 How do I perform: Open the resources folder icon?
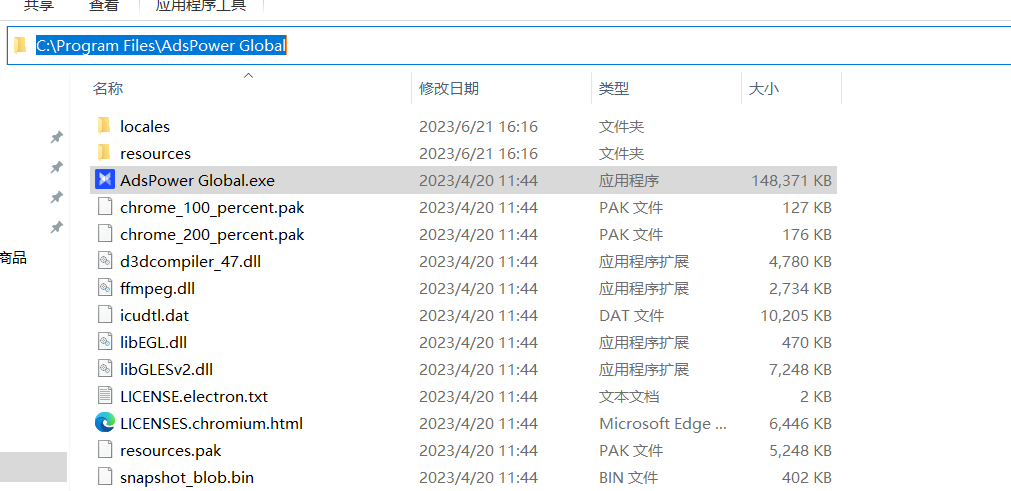coord(104,153)
